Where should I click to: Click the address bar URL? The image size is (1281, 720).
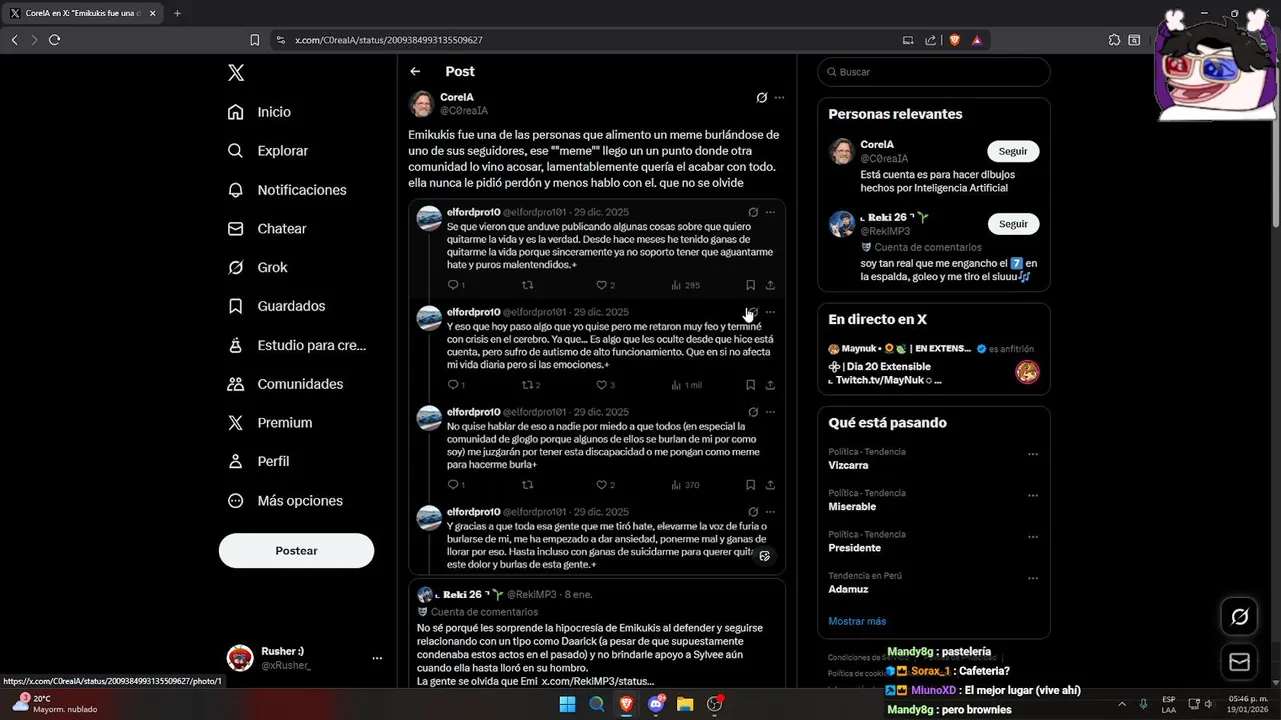coord(389,40)
